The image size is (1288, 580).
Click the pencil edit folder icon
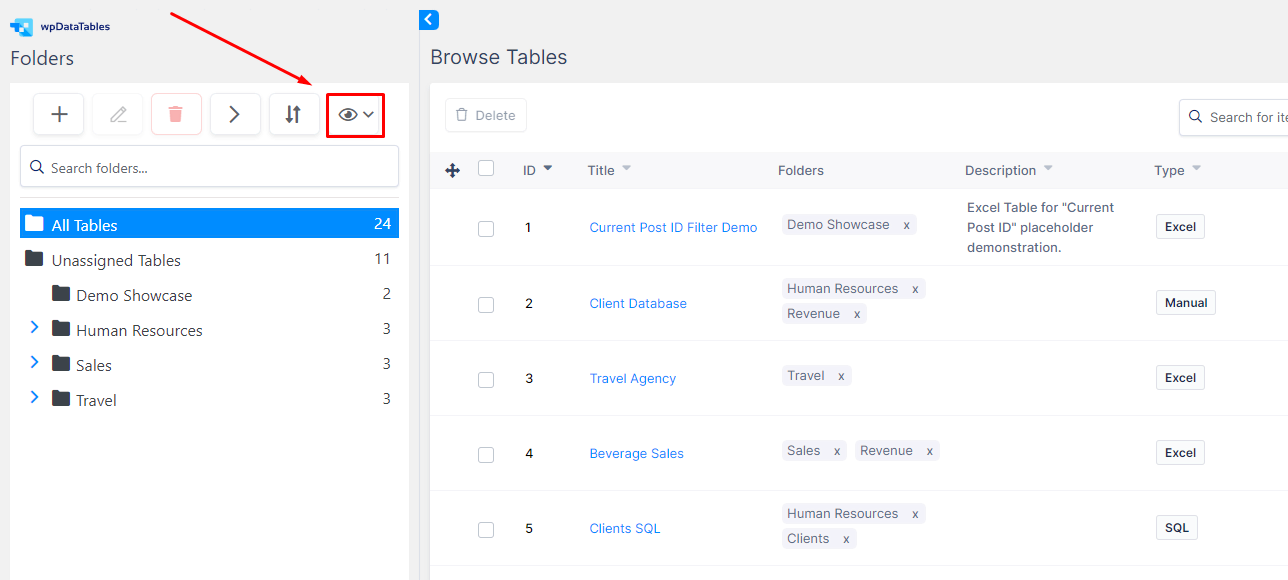tap(118, 114)
